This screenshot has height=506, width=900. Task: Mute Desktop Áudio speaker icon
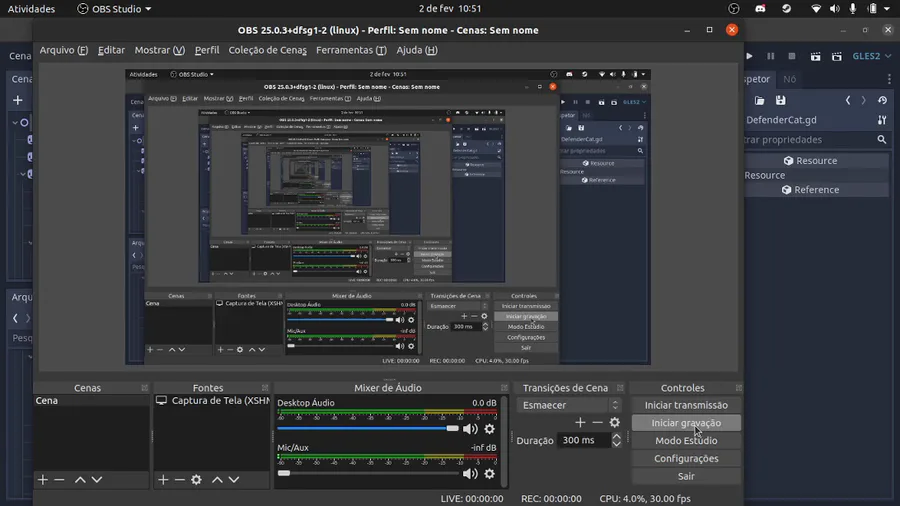pyautogui.click(x=470, y=429)
